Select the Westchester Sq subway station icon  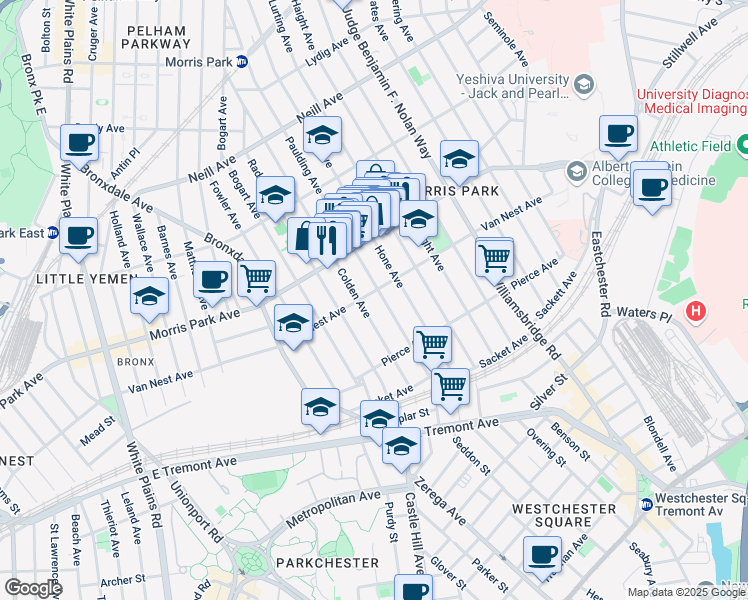click(647, 504)
